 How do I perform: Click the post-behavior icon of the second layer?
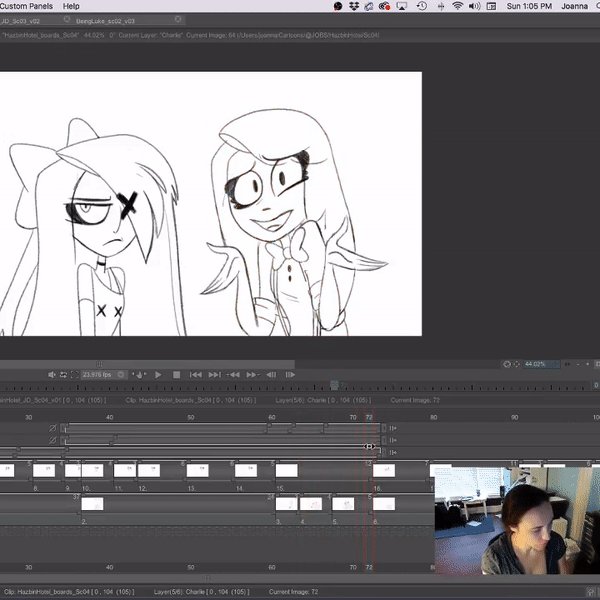click(x=393, y=440)
